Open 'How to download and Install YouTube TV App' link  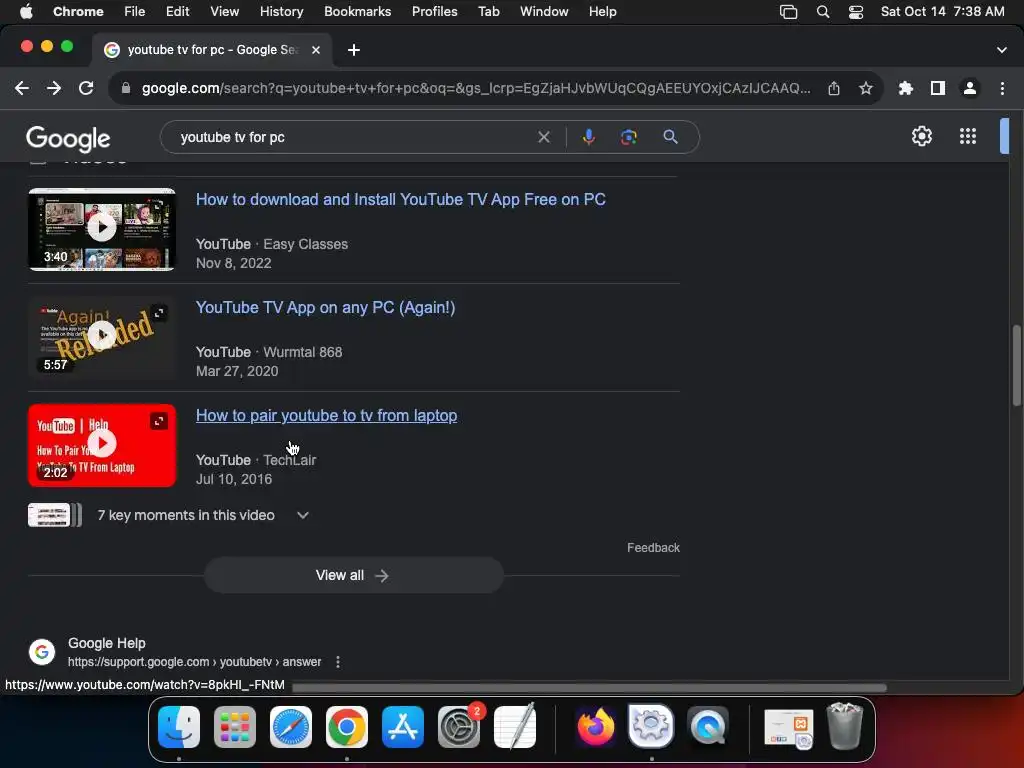point(400,200)
